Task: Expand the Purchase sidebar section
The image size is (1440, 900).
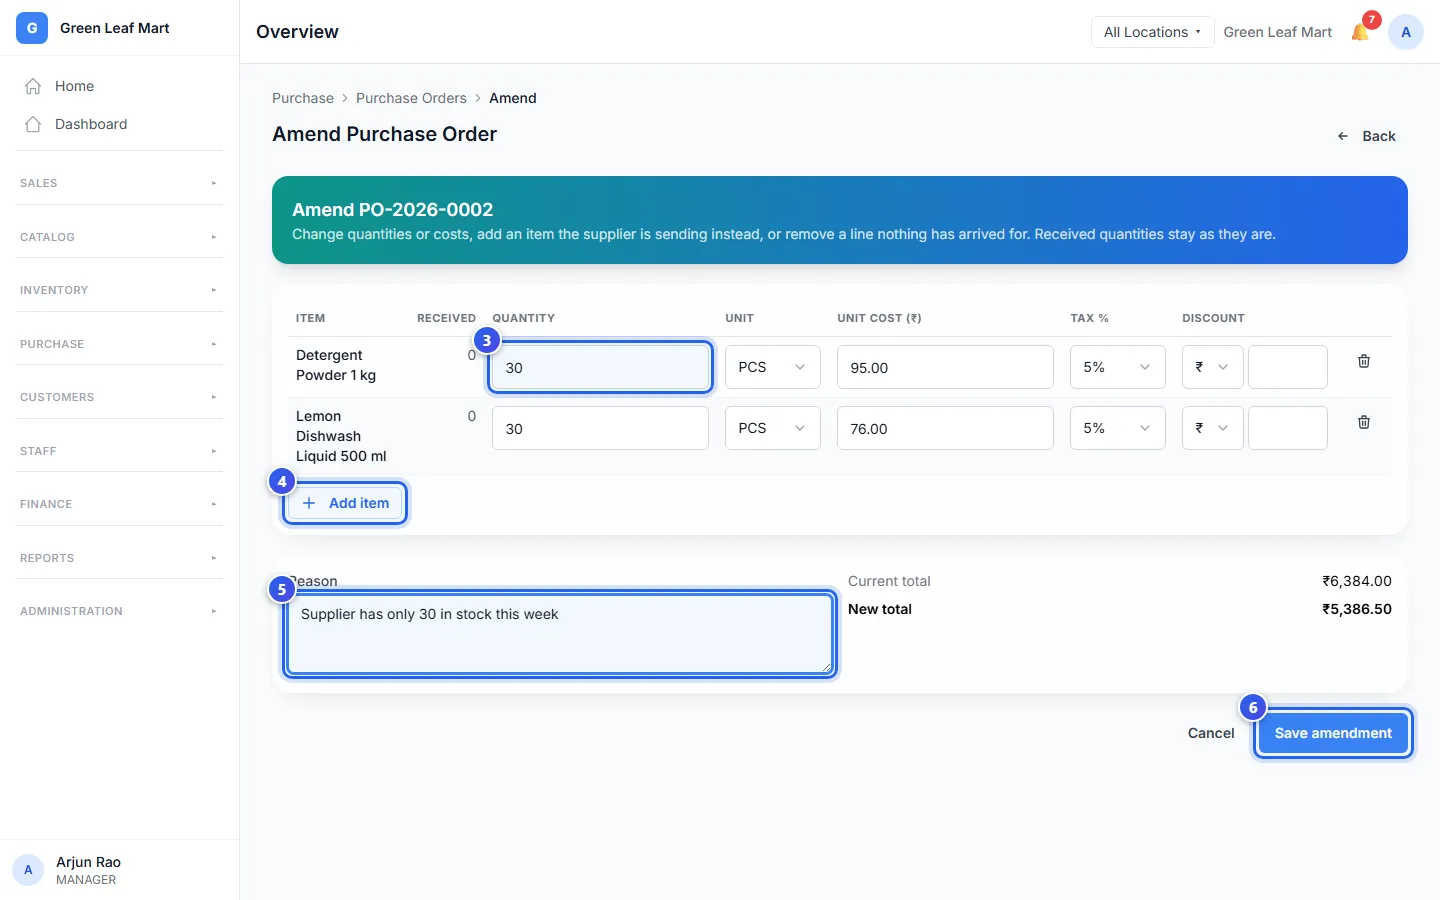Action: click(x=119, y=344)
